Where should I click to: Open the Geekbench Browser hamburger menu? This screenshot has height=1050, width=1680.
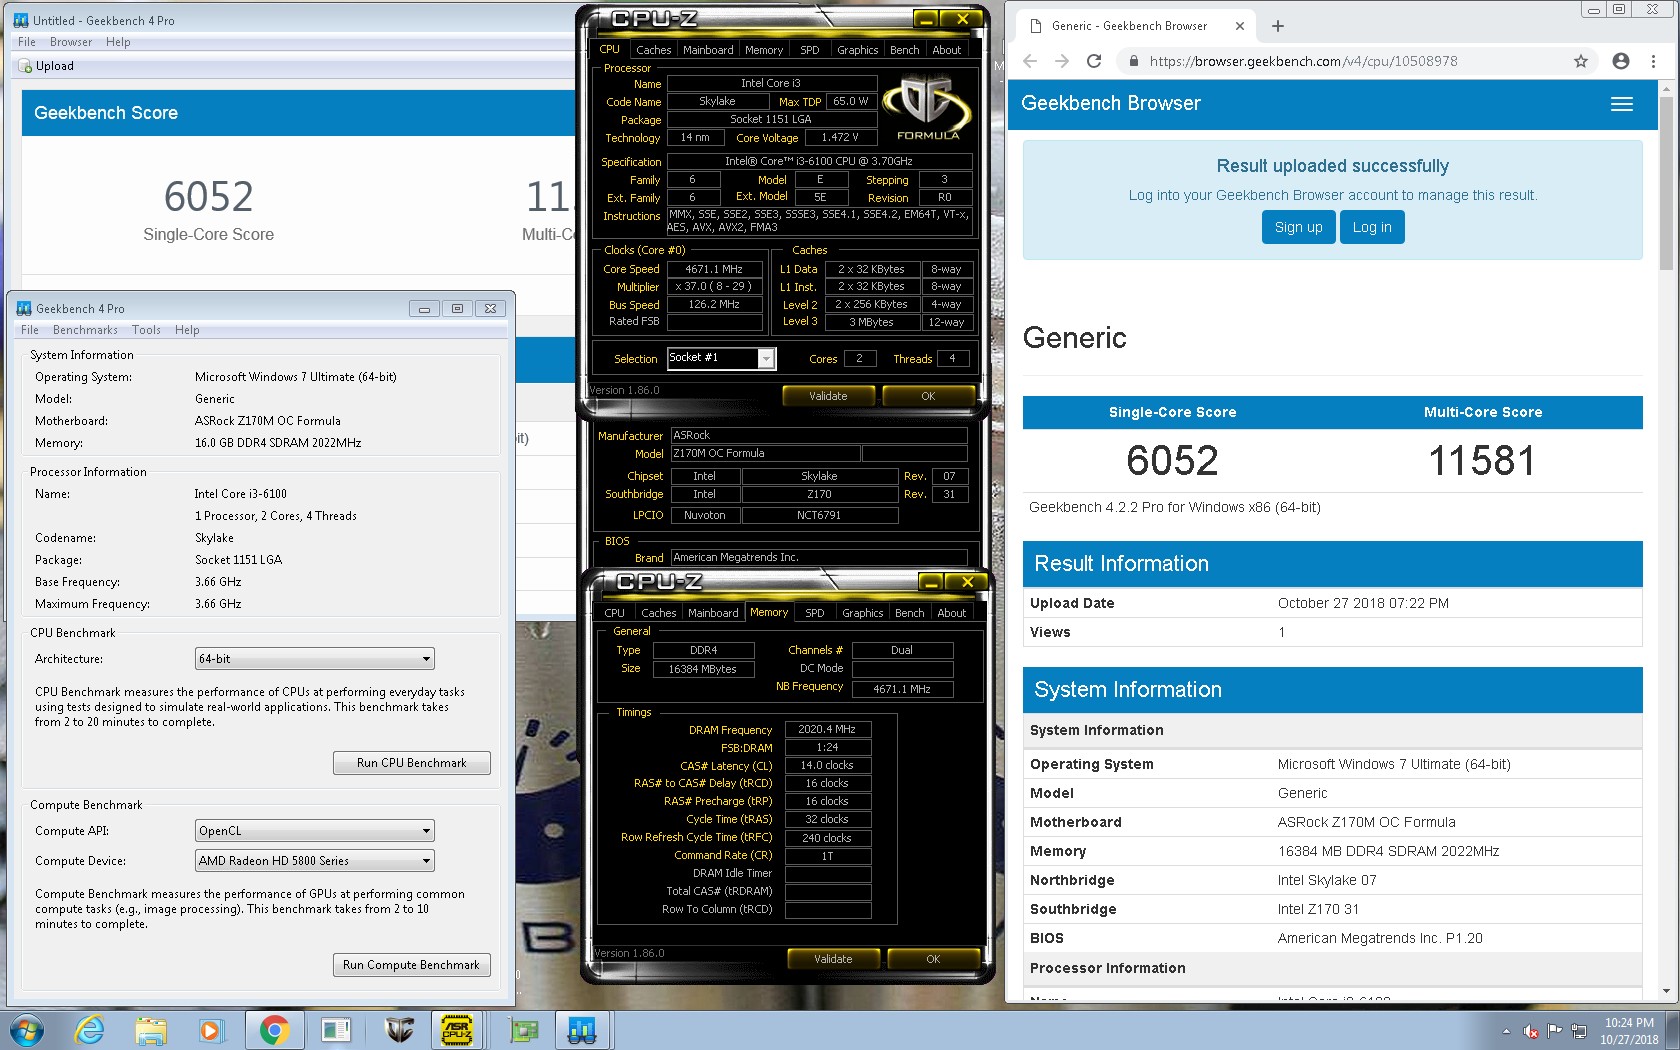(x=1622, y=104)
